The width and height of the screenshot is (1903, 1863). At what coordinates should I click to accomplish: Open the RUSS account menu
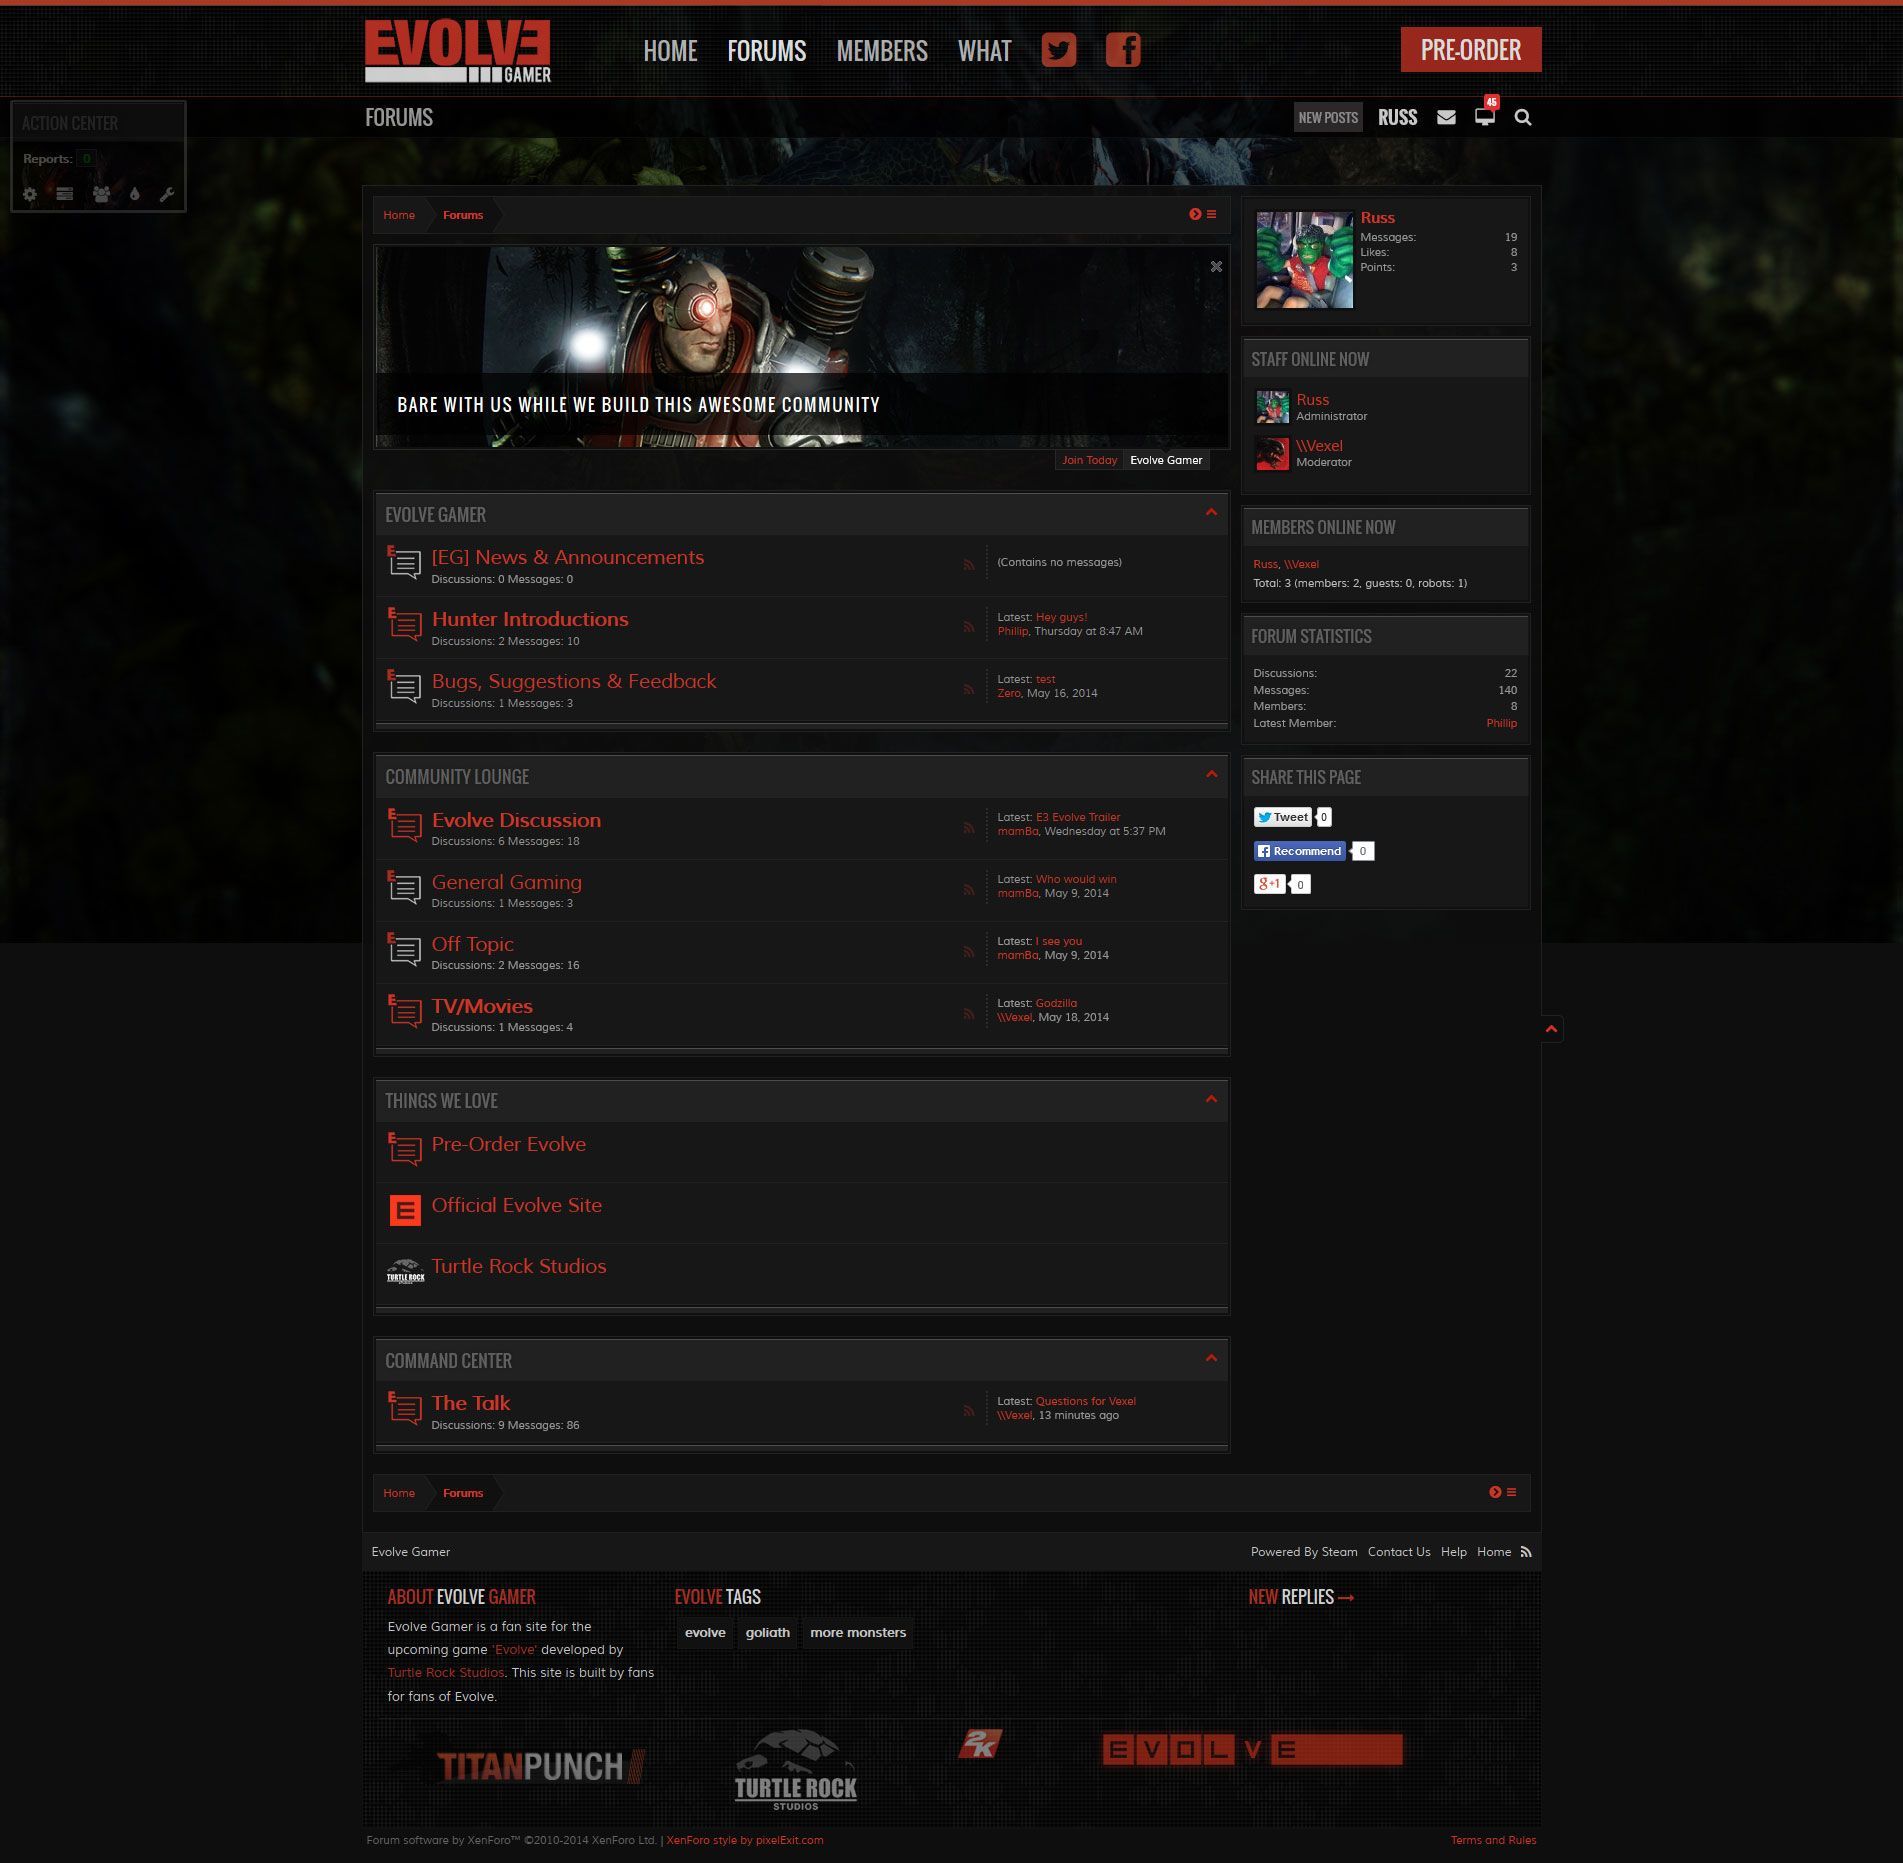click(1397, 117)
